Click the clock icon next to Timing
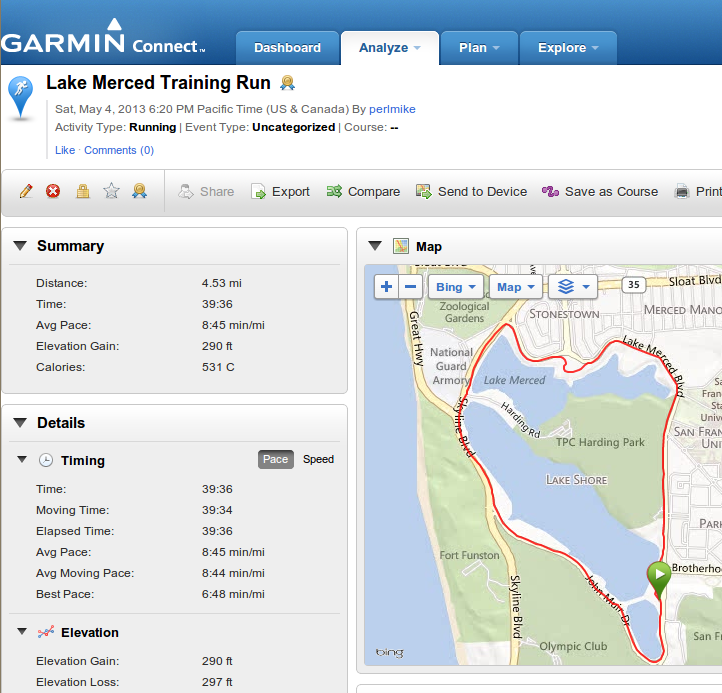This screenshot has width=722, height=693. [46, 460]
